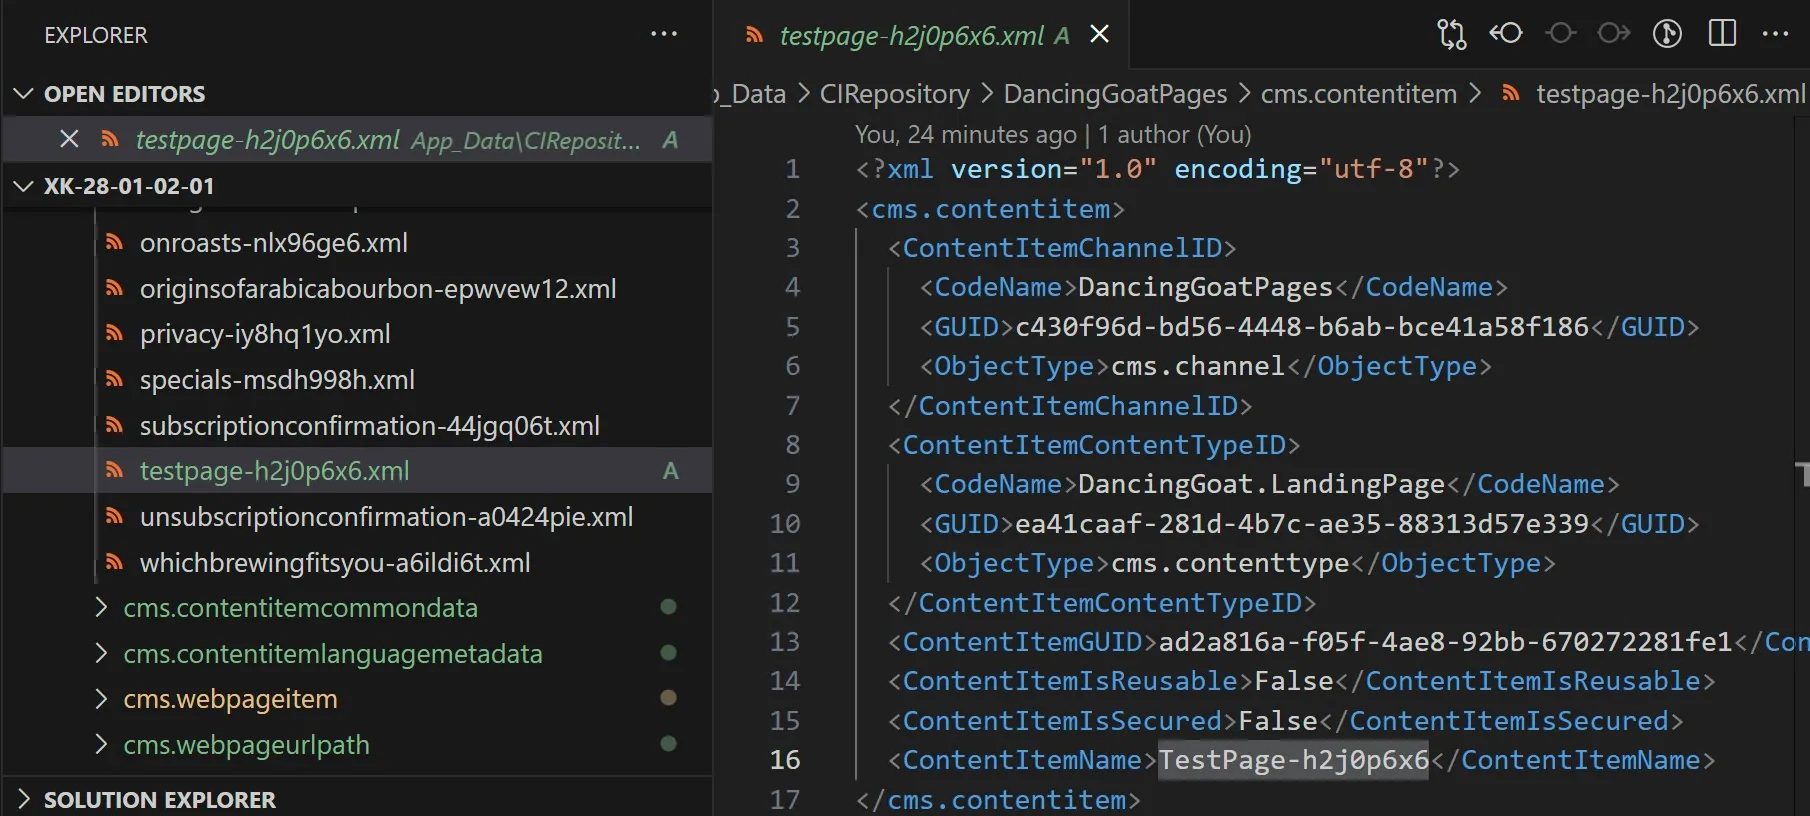Collapse the Open Editors section
Viewport: 1810px width, 816px height.
point(22,94)
